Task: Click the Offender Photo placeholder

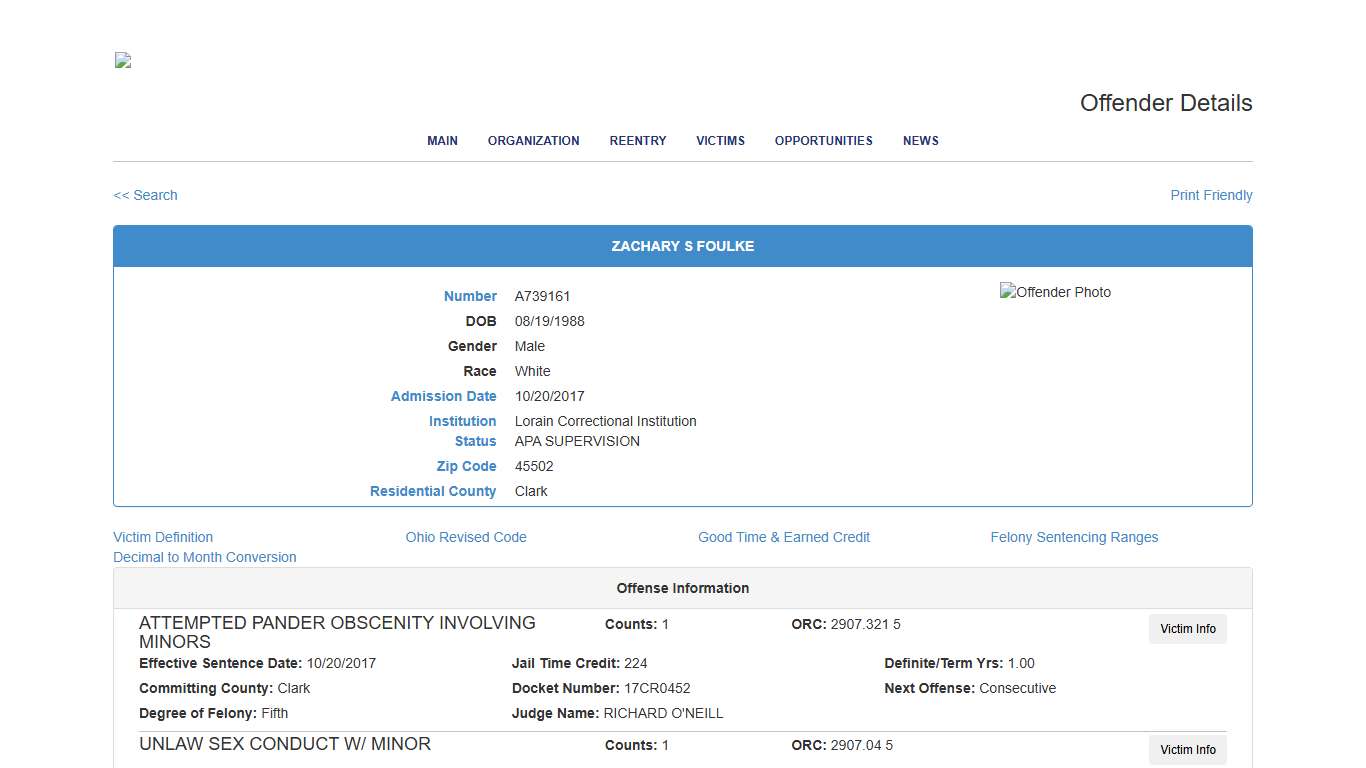Action: click(1055, 292)
